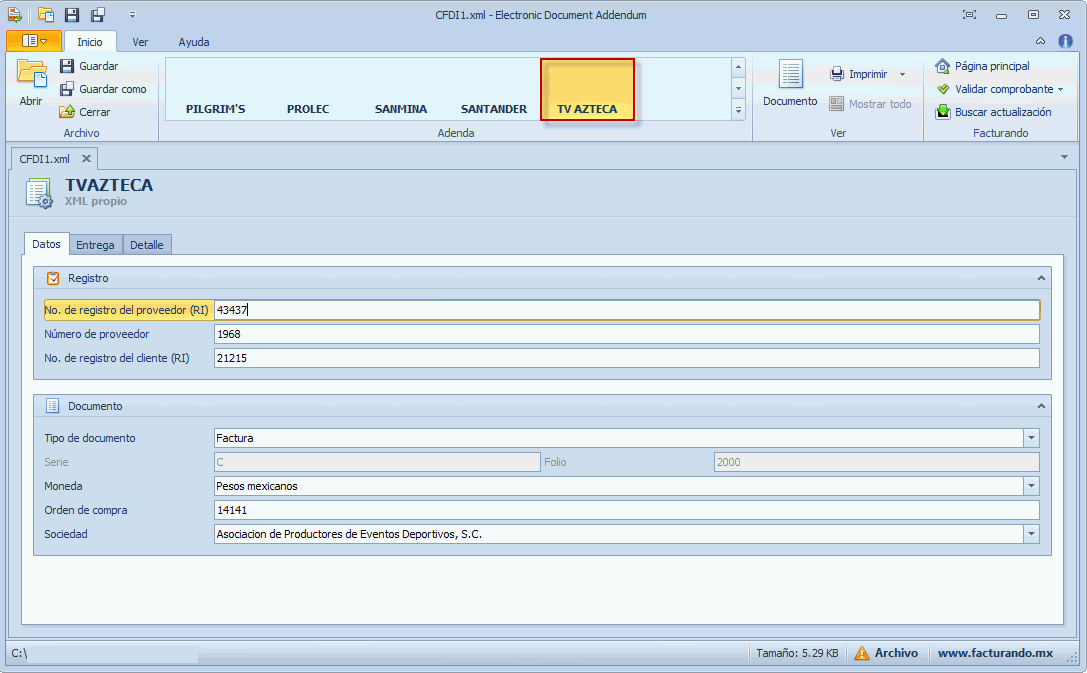The image size is (1087, 673).
Task: Click the Orden de compra field
Action: [x=627, y=510]
